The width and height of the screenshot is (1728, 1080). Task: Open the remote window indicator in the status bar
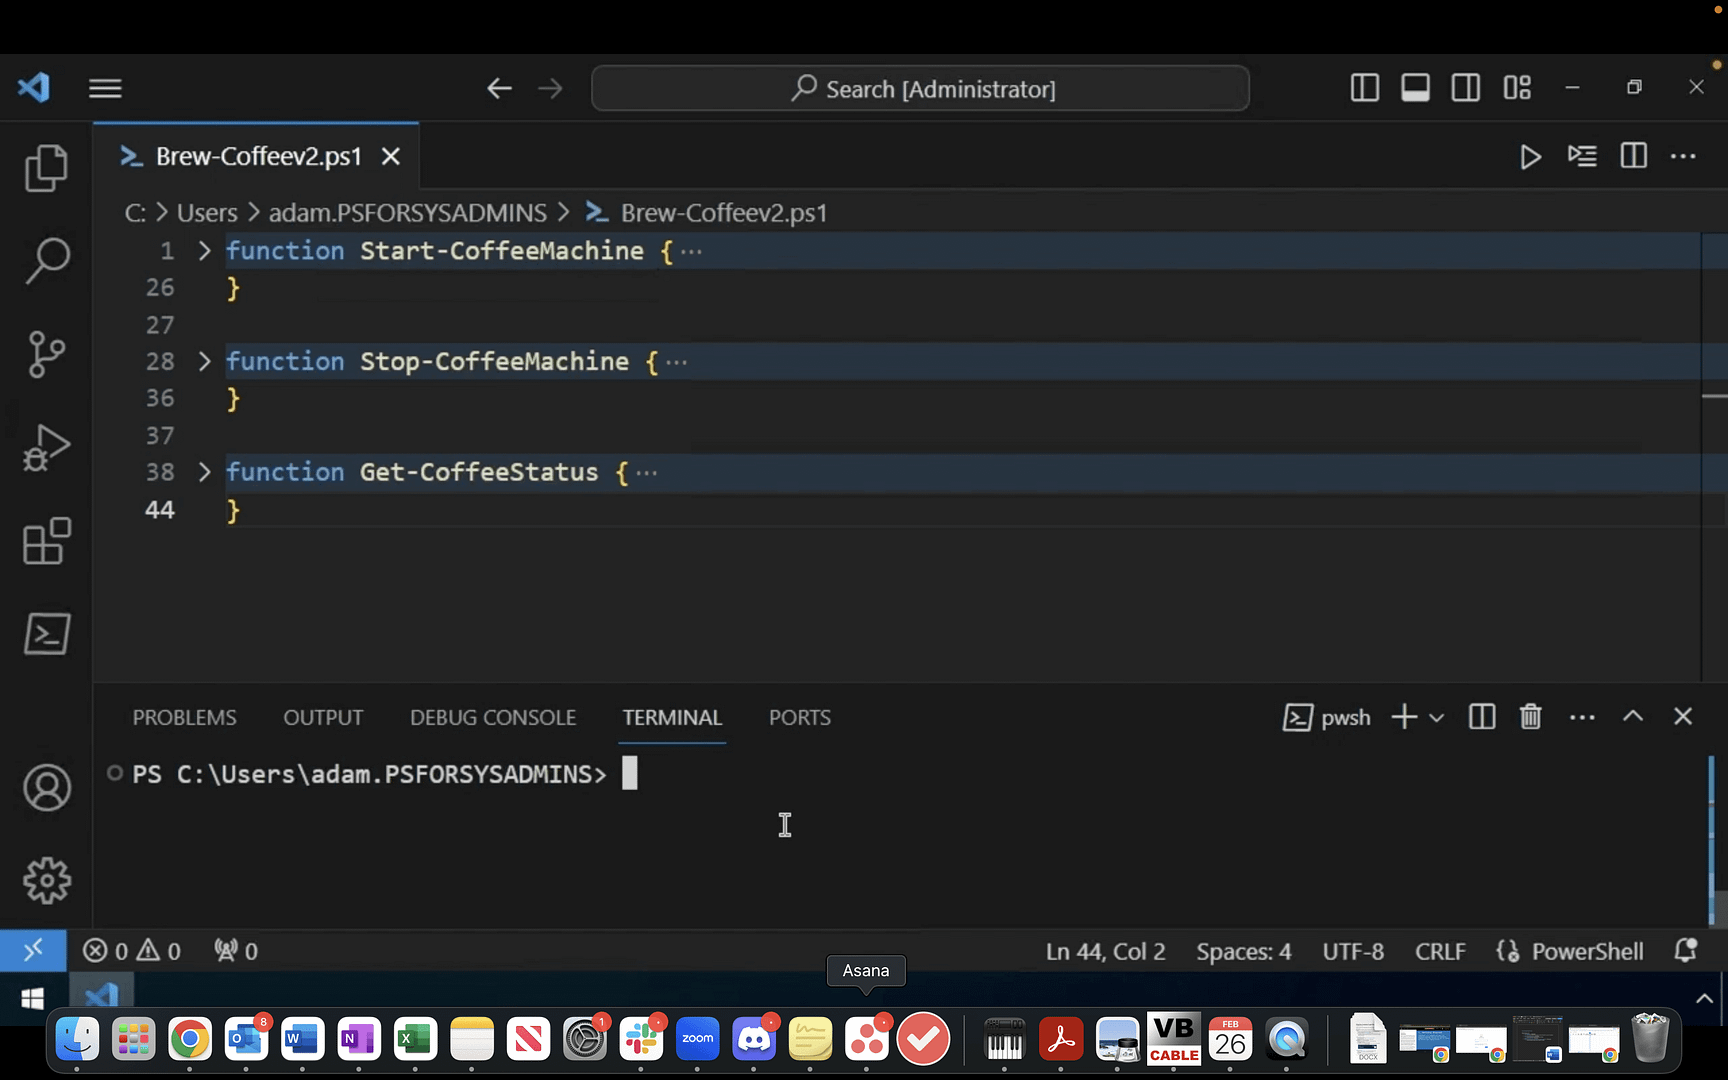click(33, 950)
